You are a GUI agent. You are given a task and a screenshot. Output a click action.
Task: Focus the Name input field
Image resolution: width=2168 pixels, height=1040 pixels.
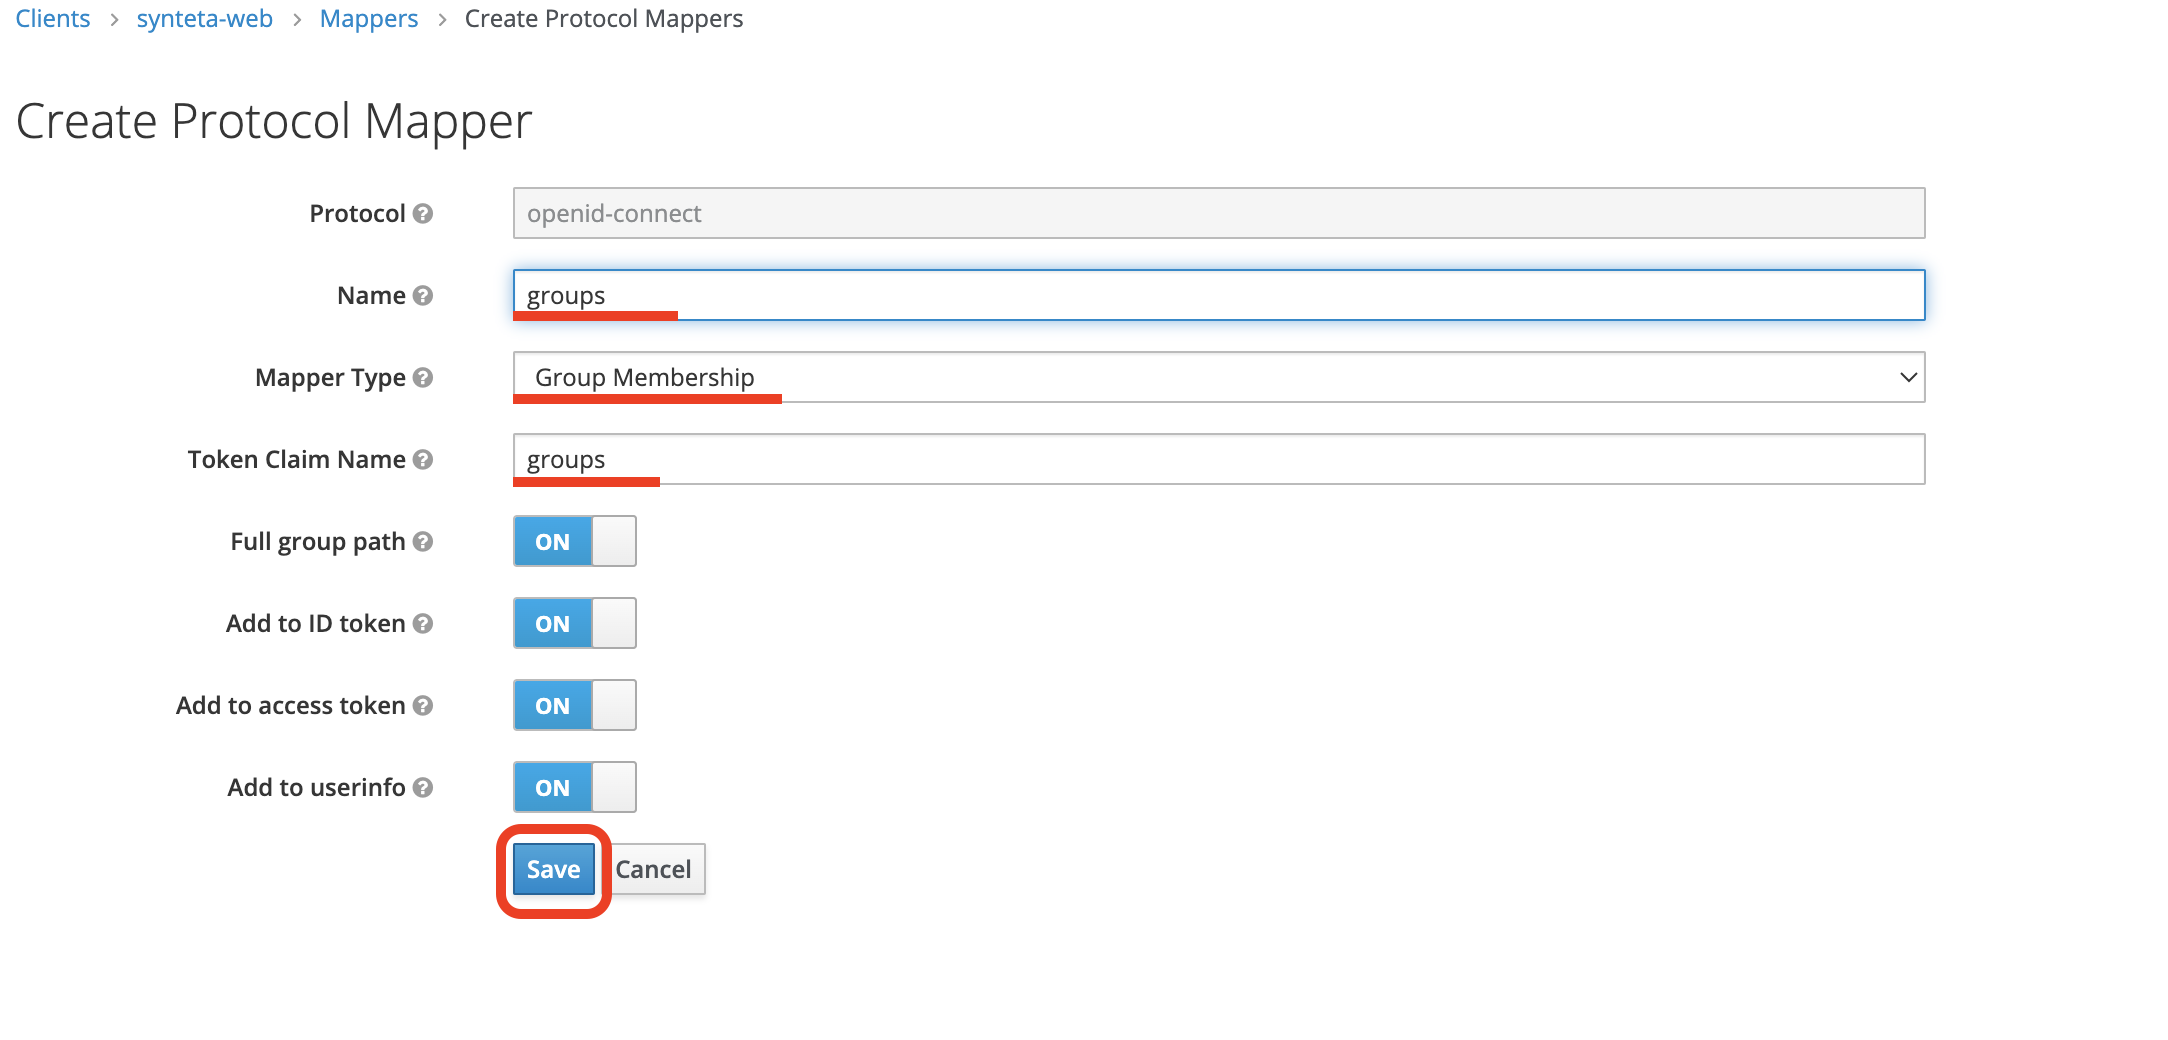click(x=1218, y=296)
